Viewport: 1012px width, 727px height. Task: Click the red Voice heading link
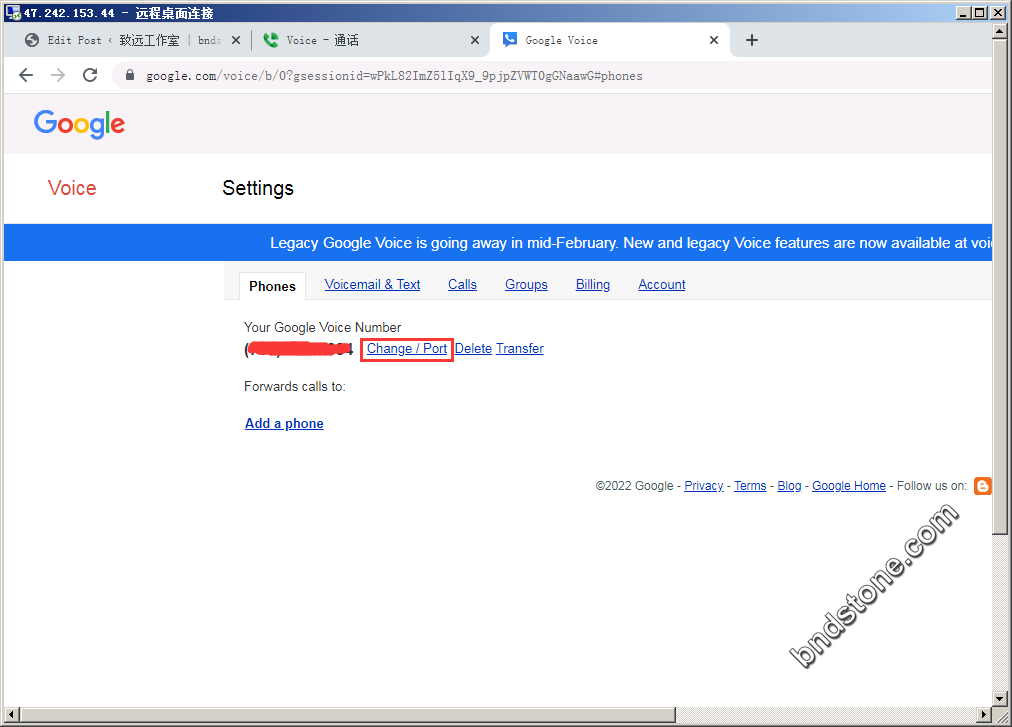[x=72, y=188]
